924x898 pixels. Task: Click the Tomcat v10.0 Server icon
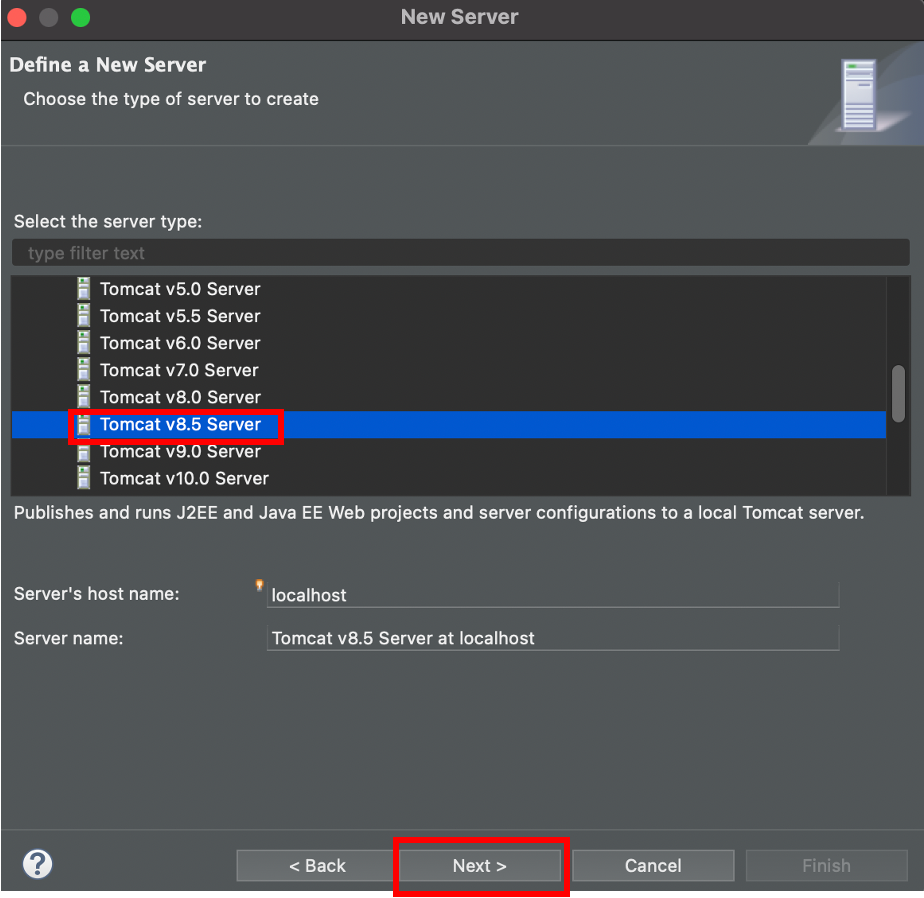point(84,478)
